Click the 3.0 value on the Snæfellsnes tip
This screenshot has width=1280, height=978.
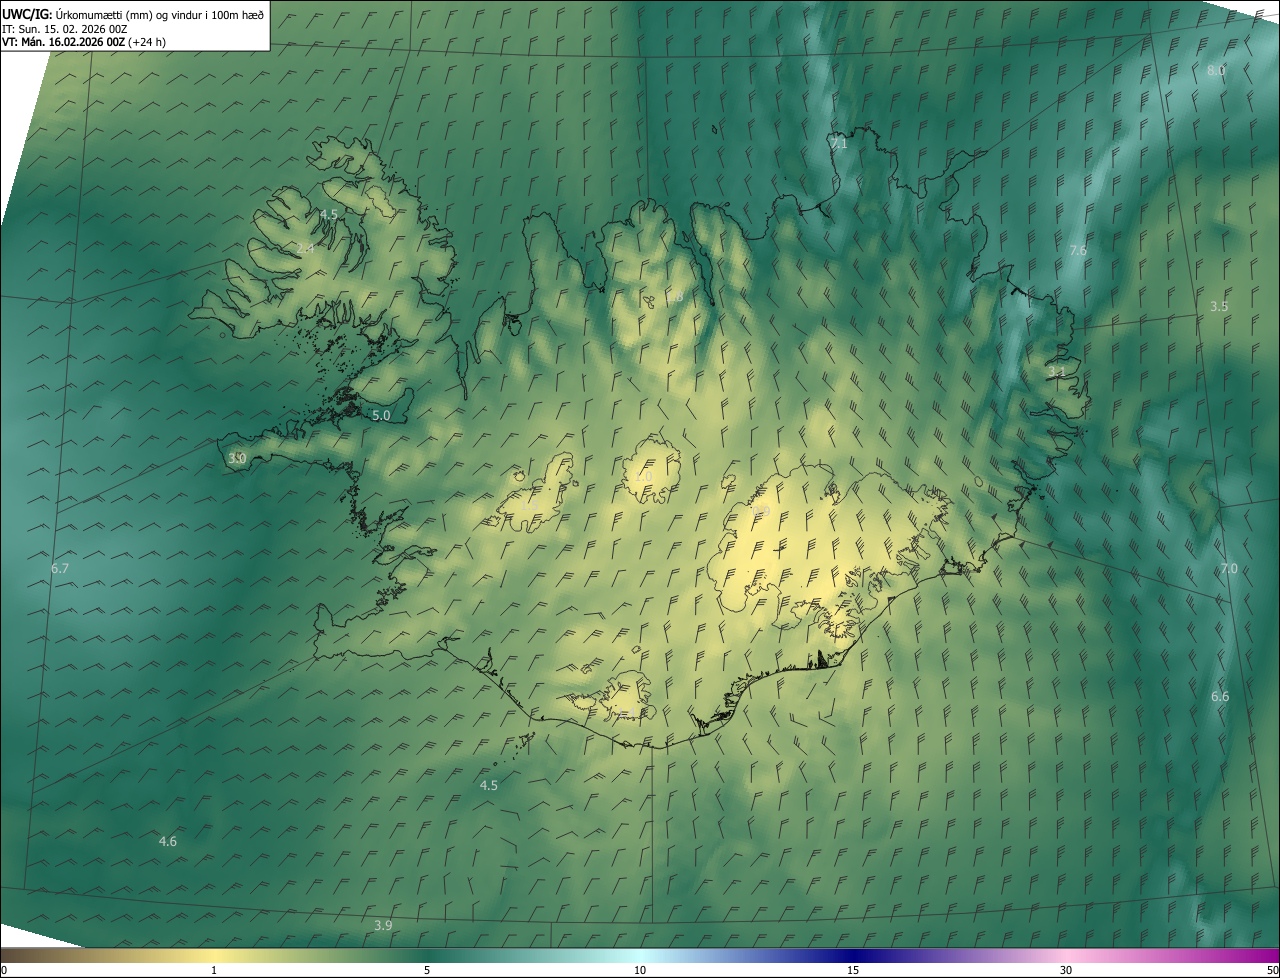coord(237,458)
